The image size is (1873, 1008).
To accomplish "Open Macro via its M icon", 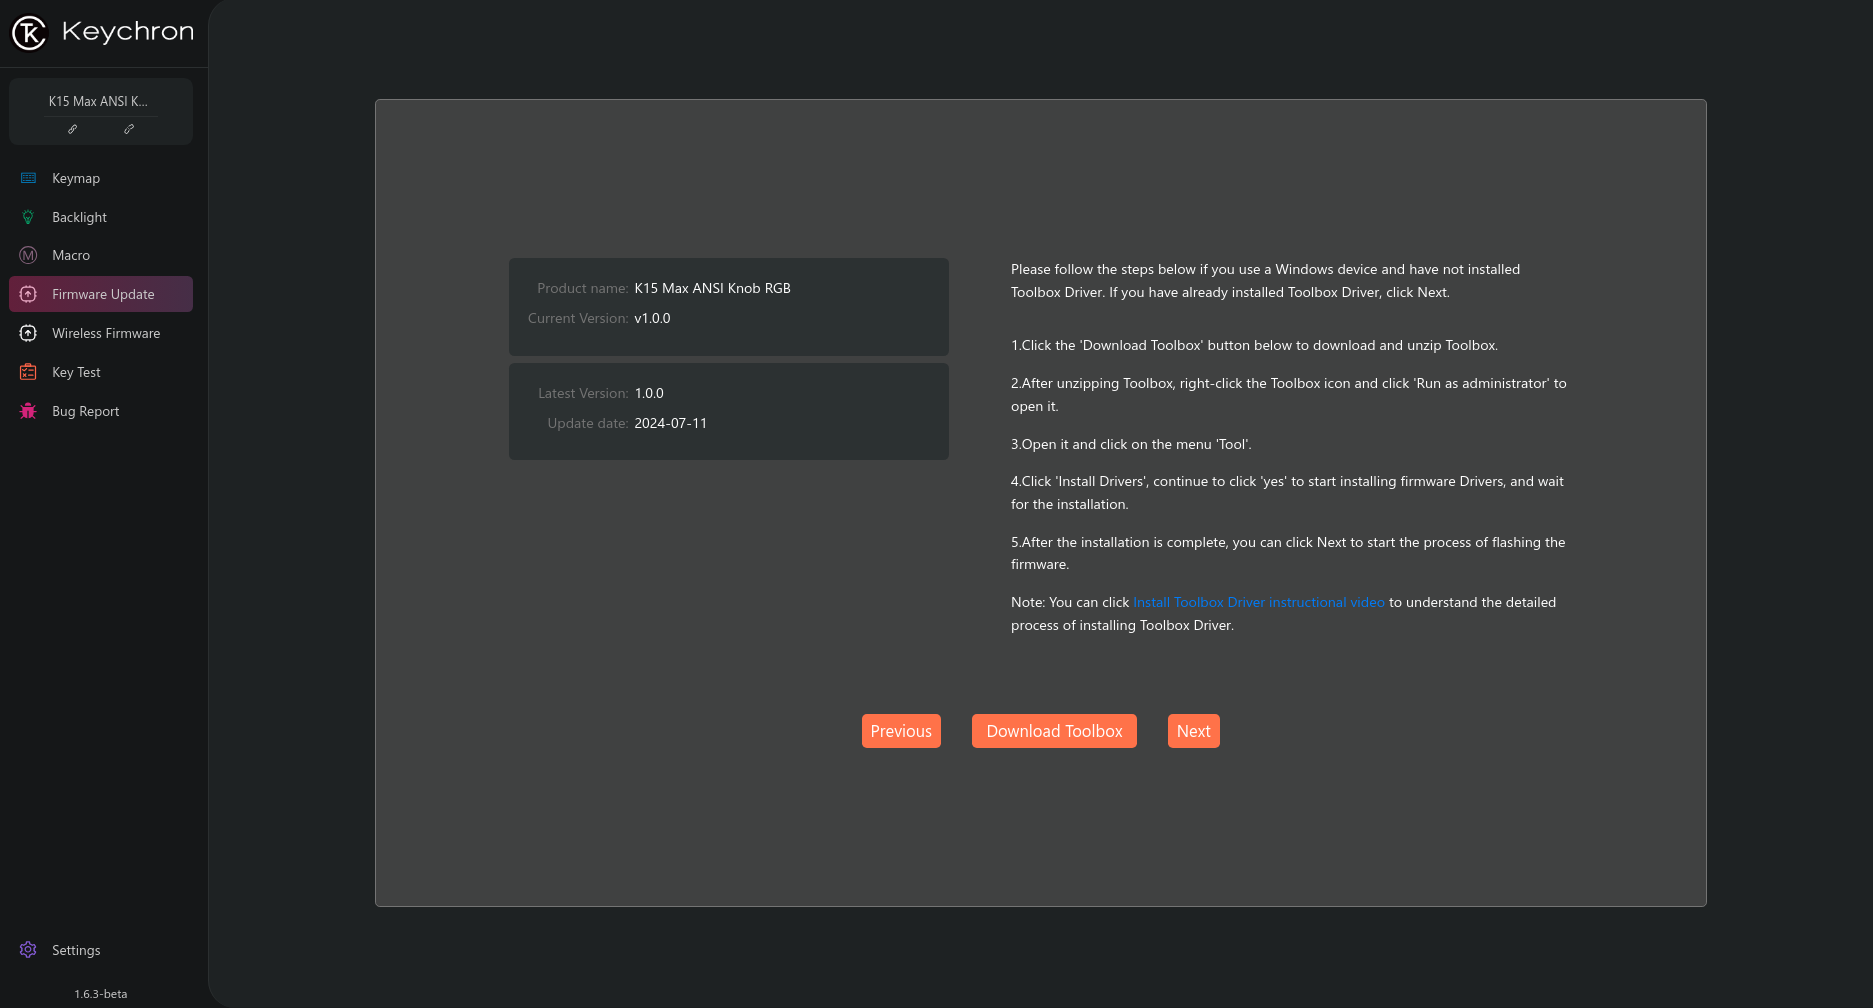I will [28, 255].
